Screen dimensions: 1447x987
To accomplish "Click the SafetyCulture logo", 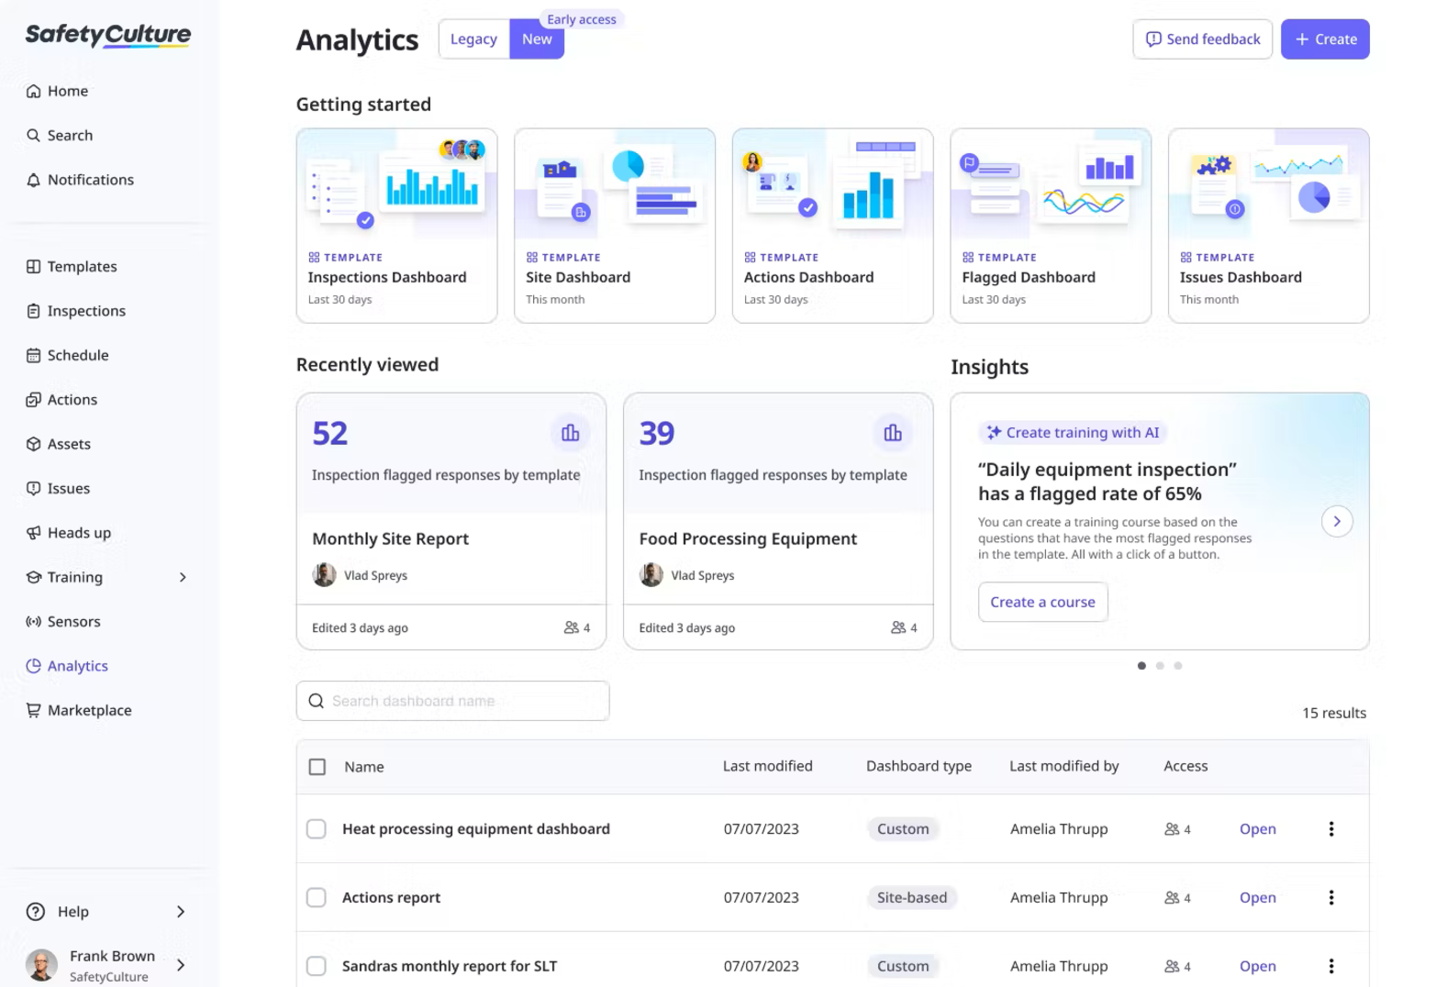I will (x=108, y=35).
